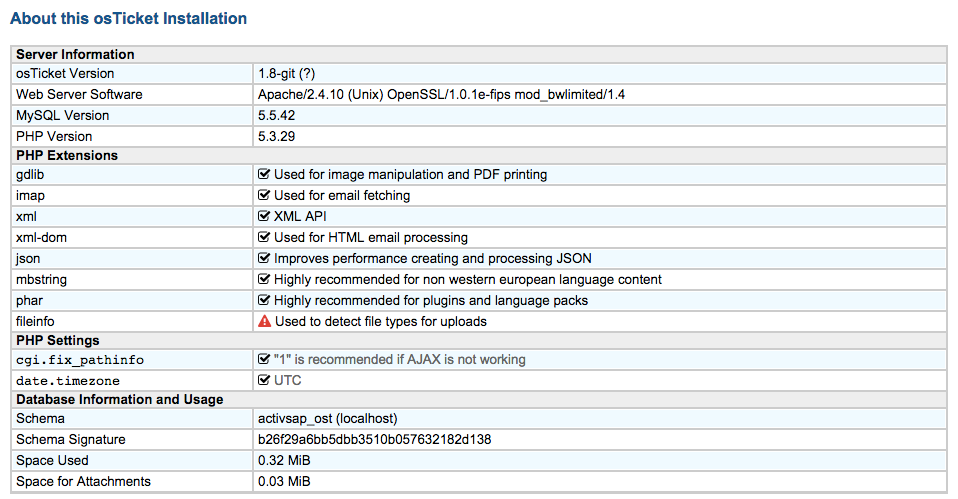Image resolution: width=958 pixels, height=499 pixels.
Task: Click the Schema Signature label
Action: pyautogui.click(x=71, y=439)
